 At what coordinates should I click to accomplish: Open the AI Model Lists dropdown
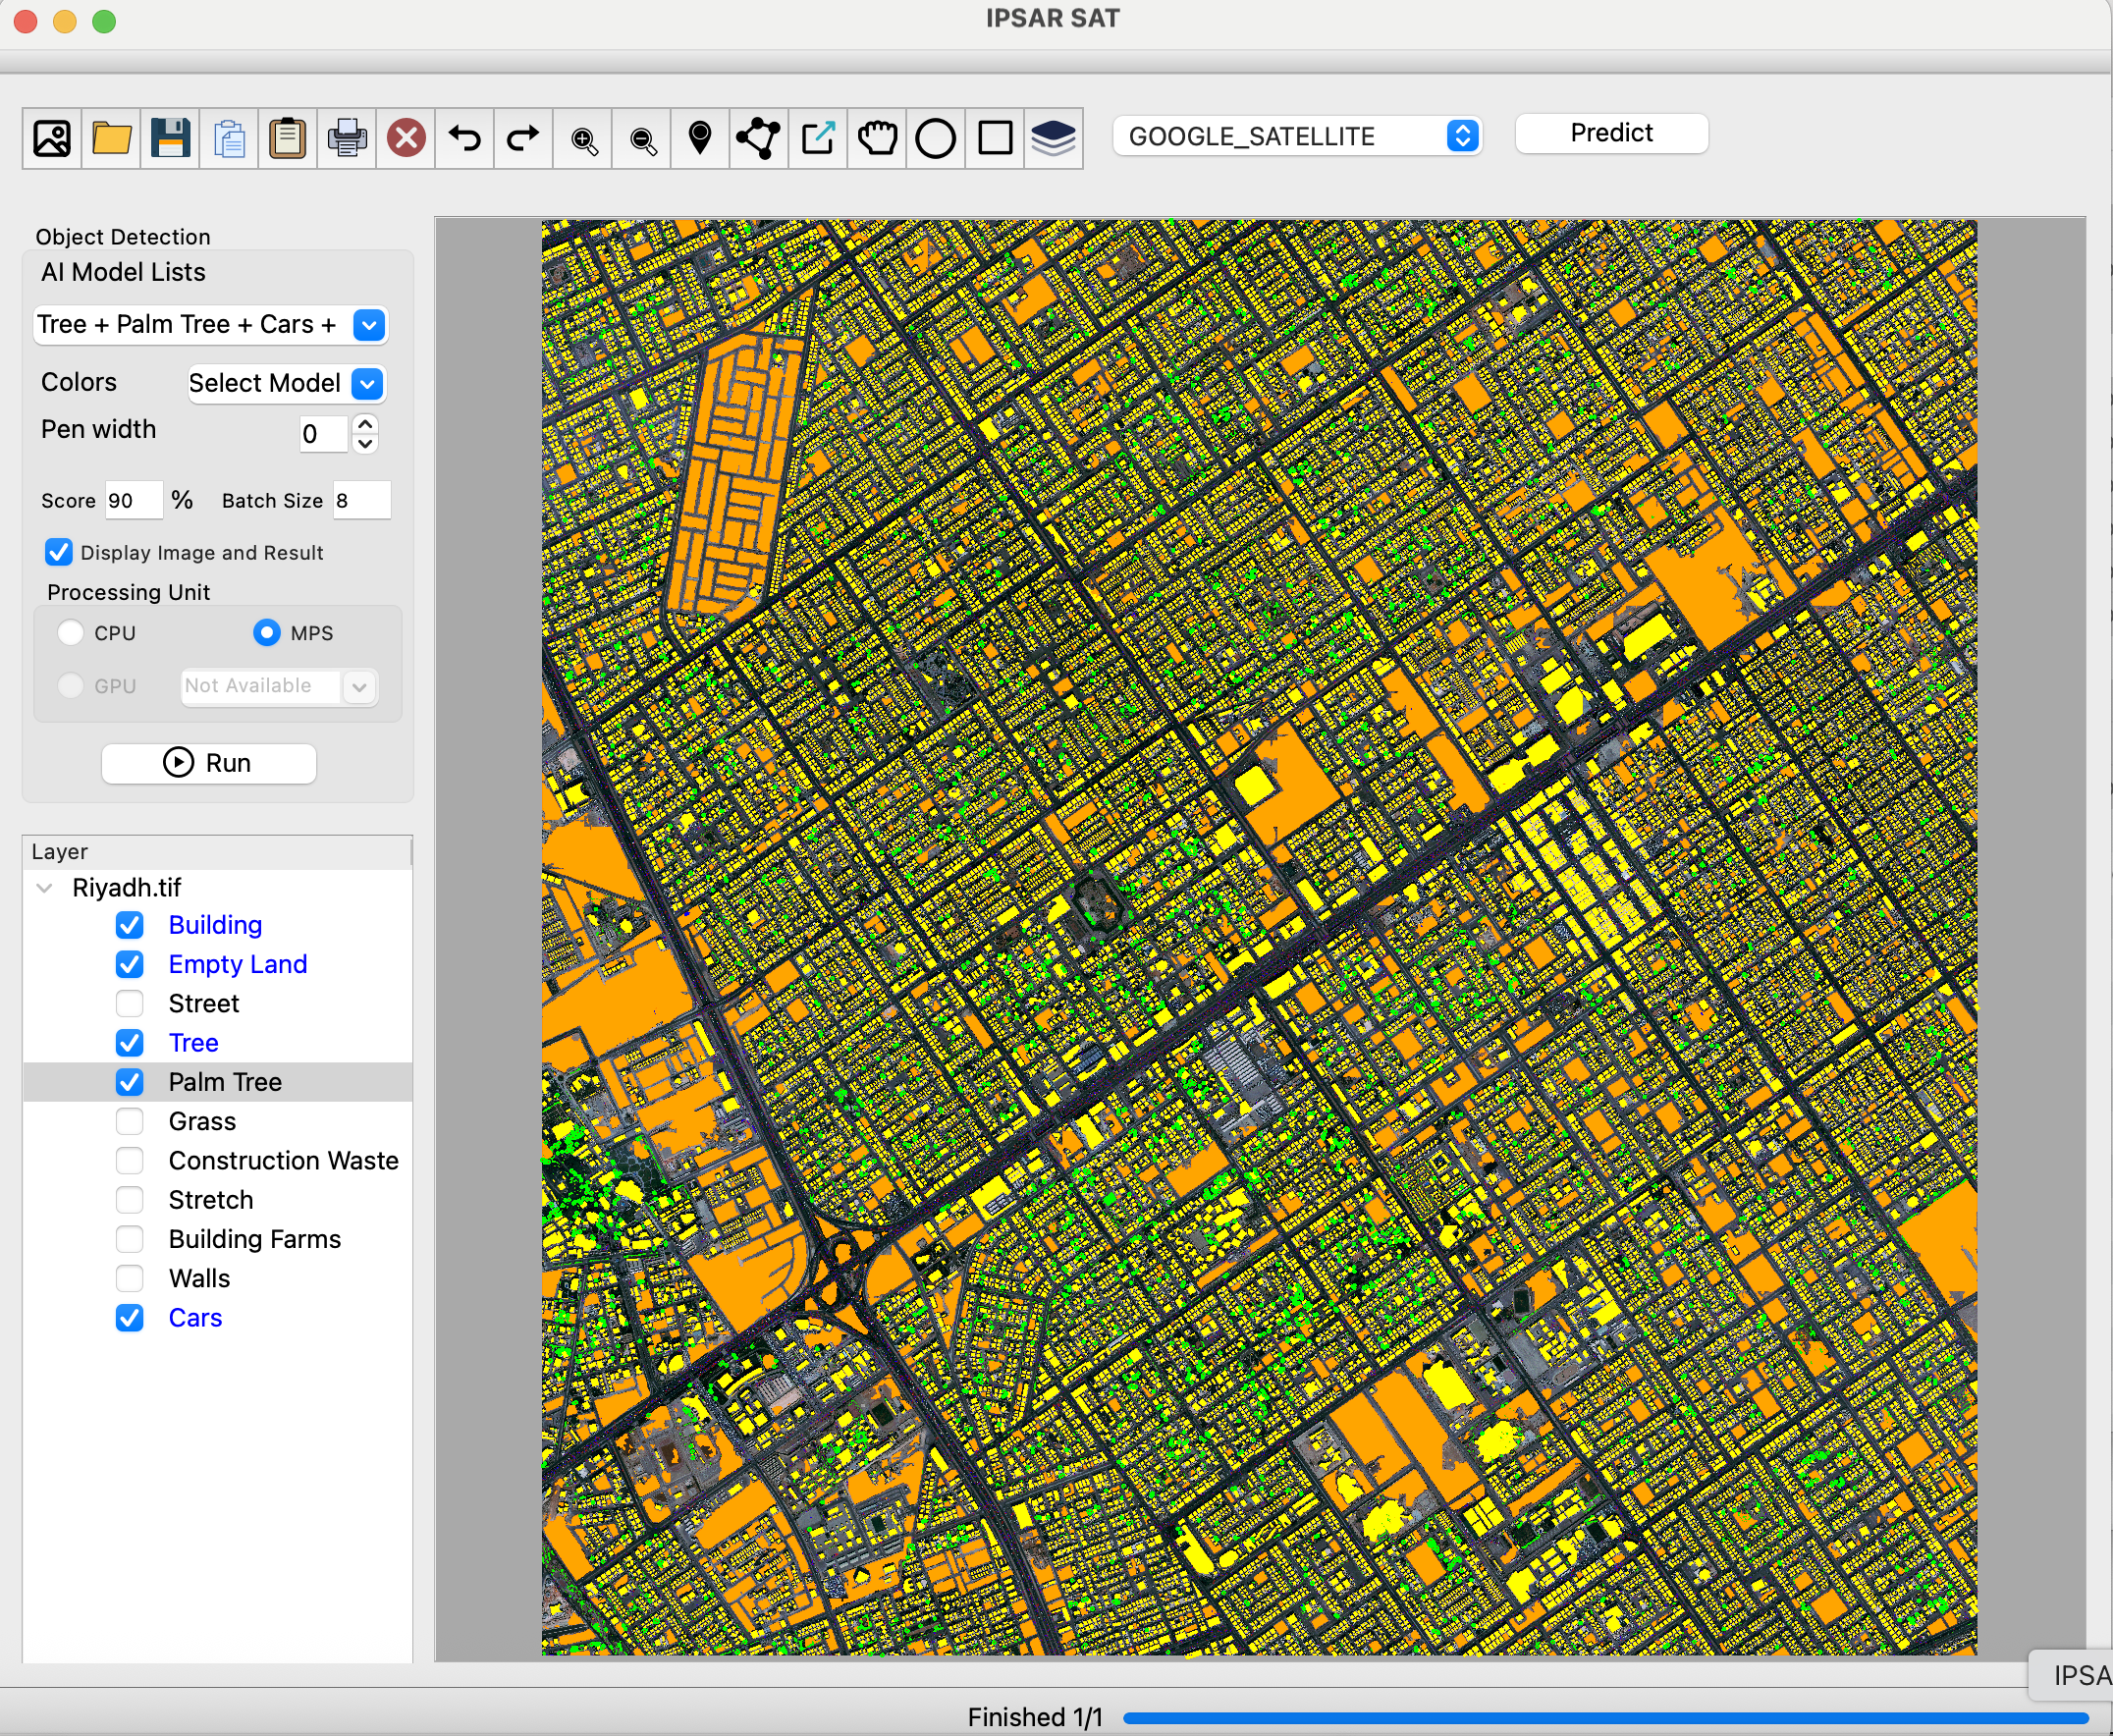[369, 325]
